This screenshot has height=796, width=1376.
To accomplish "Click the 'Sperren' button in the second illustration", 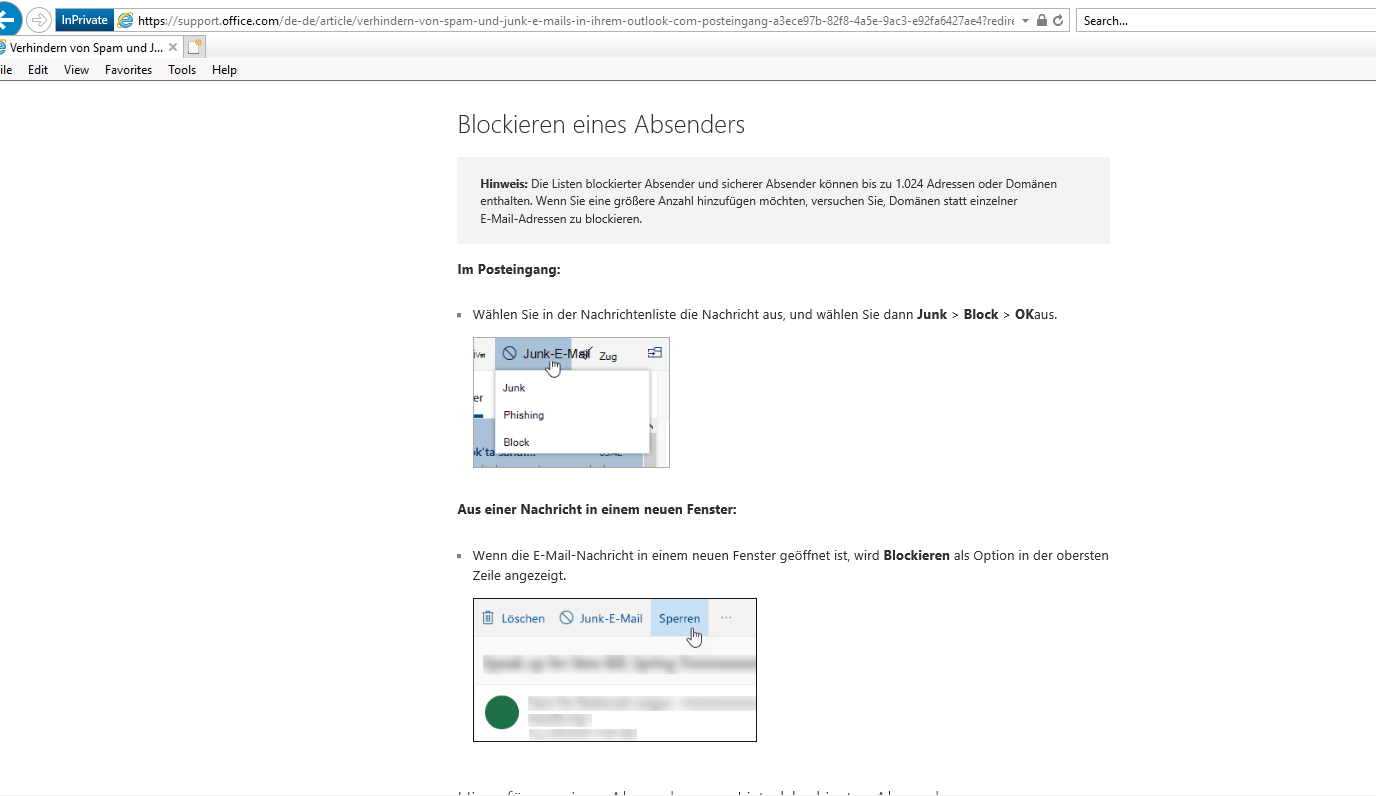I will (x=680, y=618).
